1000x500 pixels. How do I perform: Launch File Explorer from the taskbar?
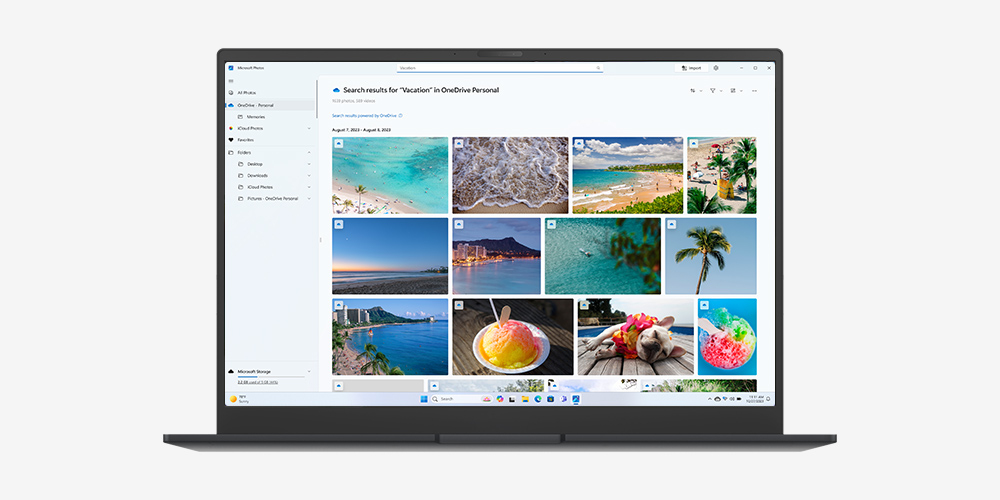(x=525, y=399)
